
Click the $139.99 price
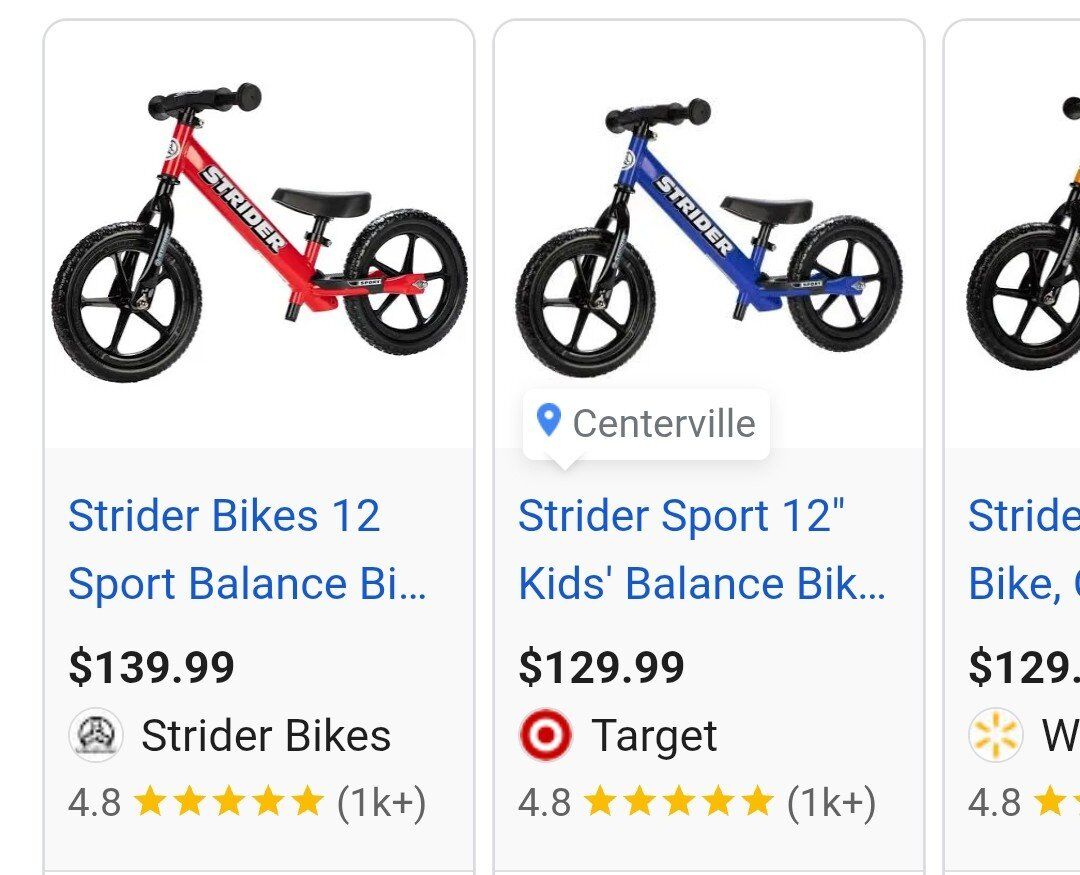click(152, 667)
